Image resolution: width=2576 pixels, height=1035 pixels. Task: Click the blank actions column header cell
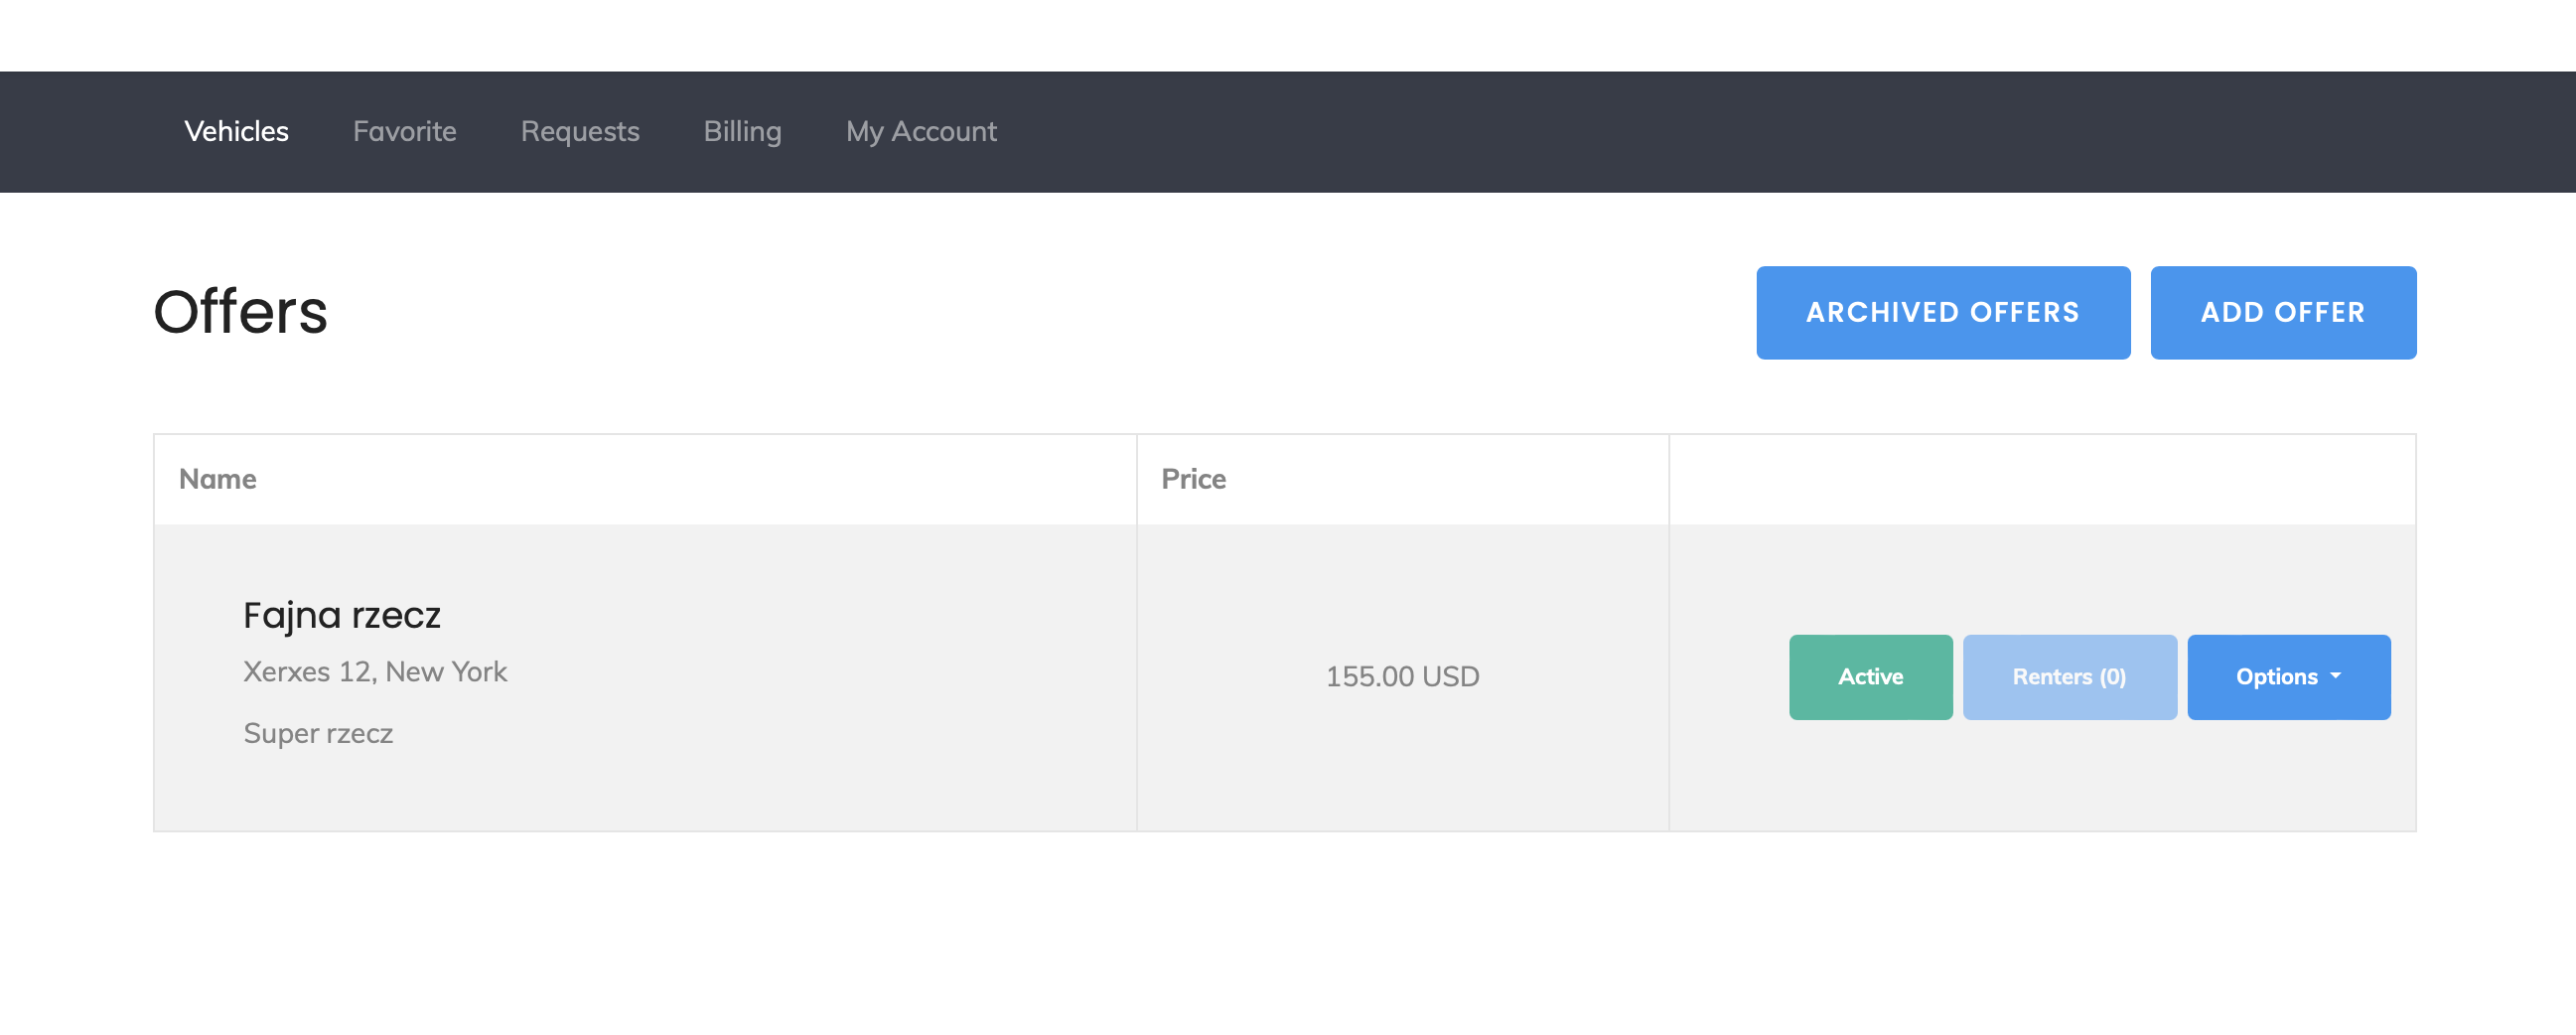pyautogui.click(x=2041, y=479)
